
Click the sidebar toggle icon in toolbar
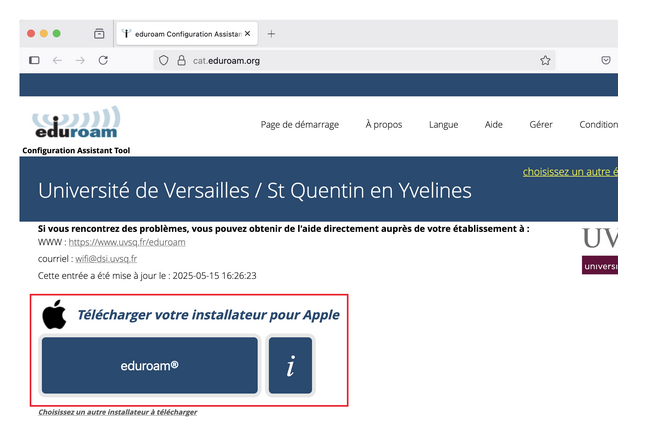[34, 60]
